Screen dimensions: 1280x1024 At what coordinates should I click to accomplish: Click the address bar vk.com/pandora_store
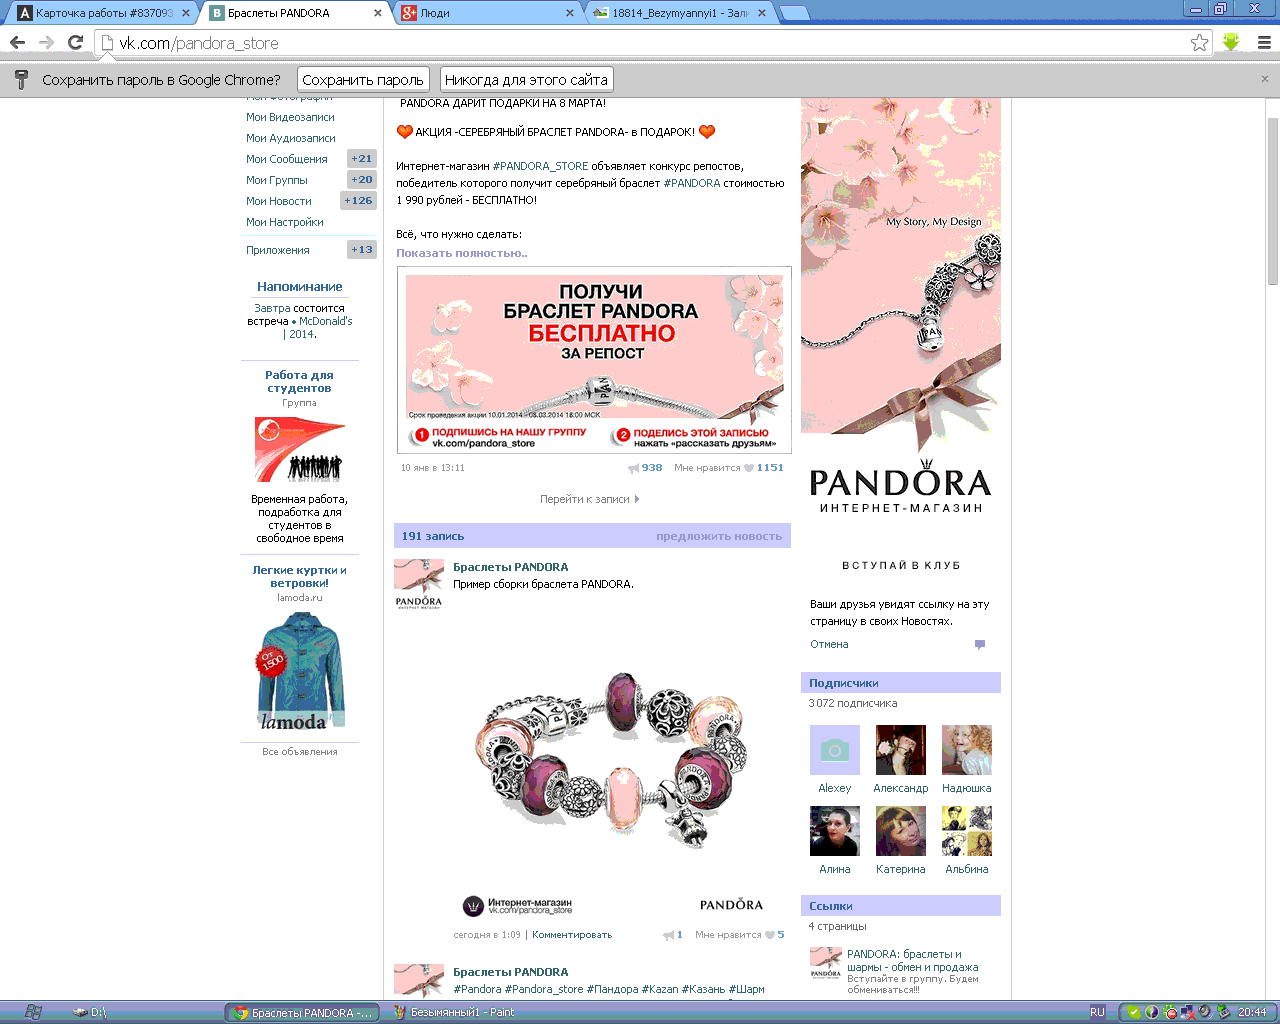[640, 43]
